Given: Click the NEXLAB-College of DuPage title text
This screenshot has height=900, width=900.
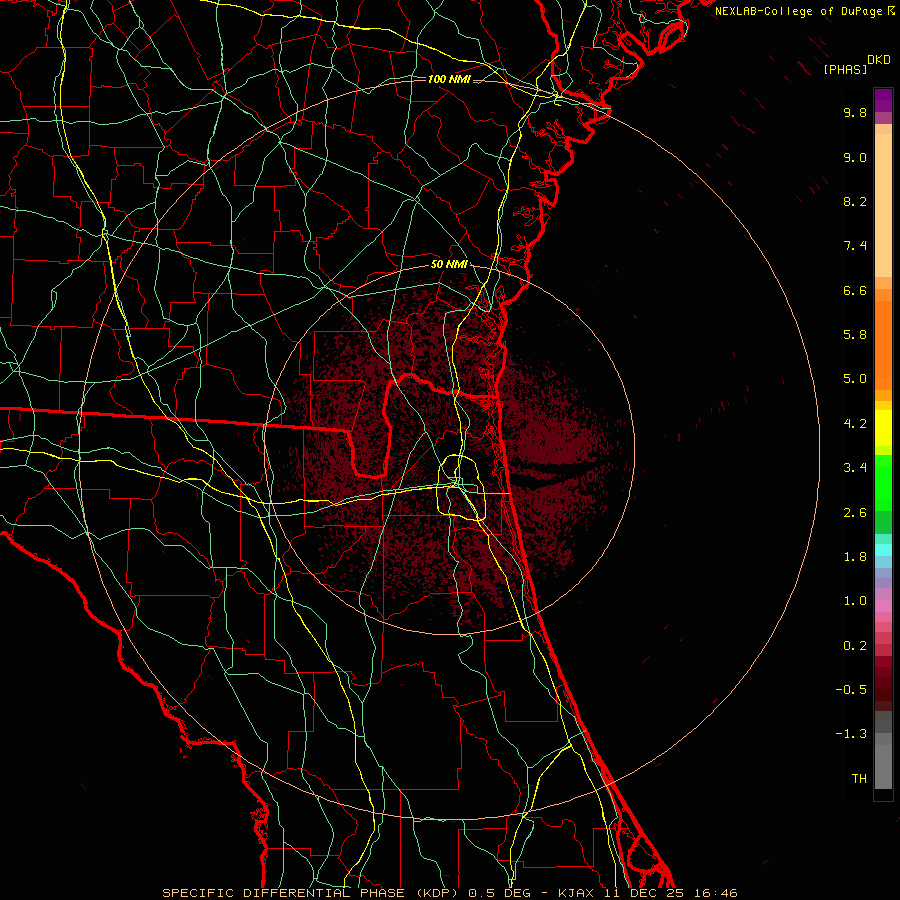Looking at the screenshot, I should point(798,11).
